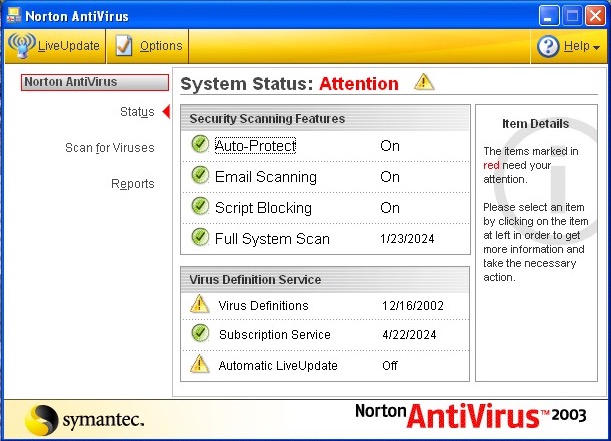Open the Reports section
The height and width of the screenshot is (441, 611).
tap(133, 184)
